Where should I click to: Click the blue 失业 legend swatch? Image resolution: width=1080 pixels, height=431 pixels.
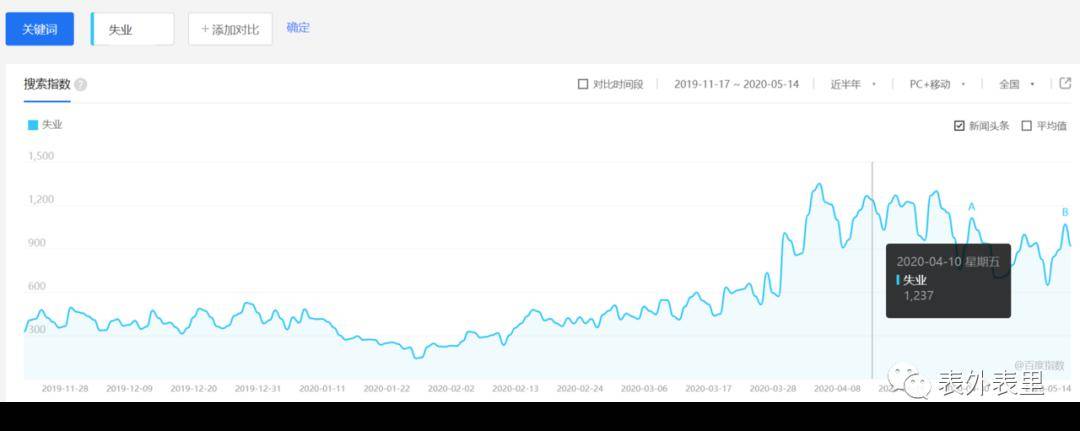click(33, 125)
